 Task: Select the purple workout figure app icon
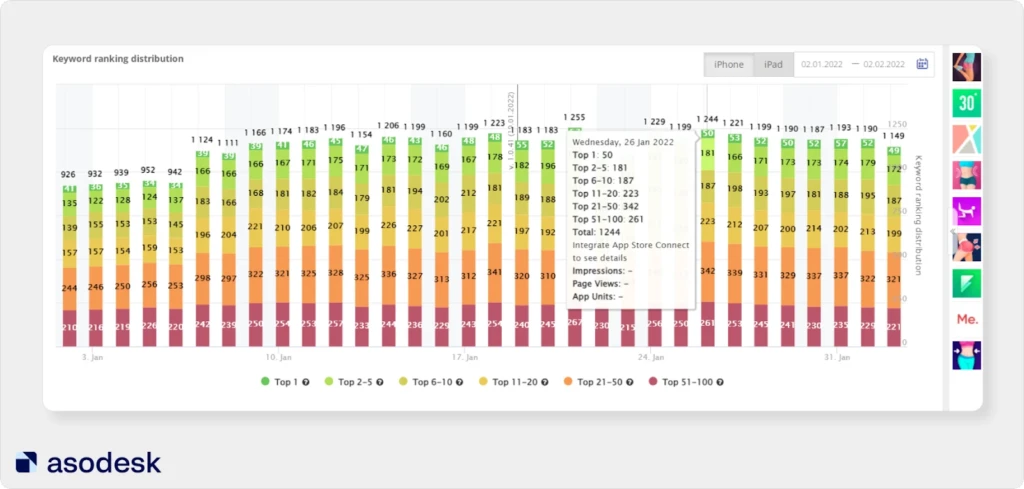point(967,212)
